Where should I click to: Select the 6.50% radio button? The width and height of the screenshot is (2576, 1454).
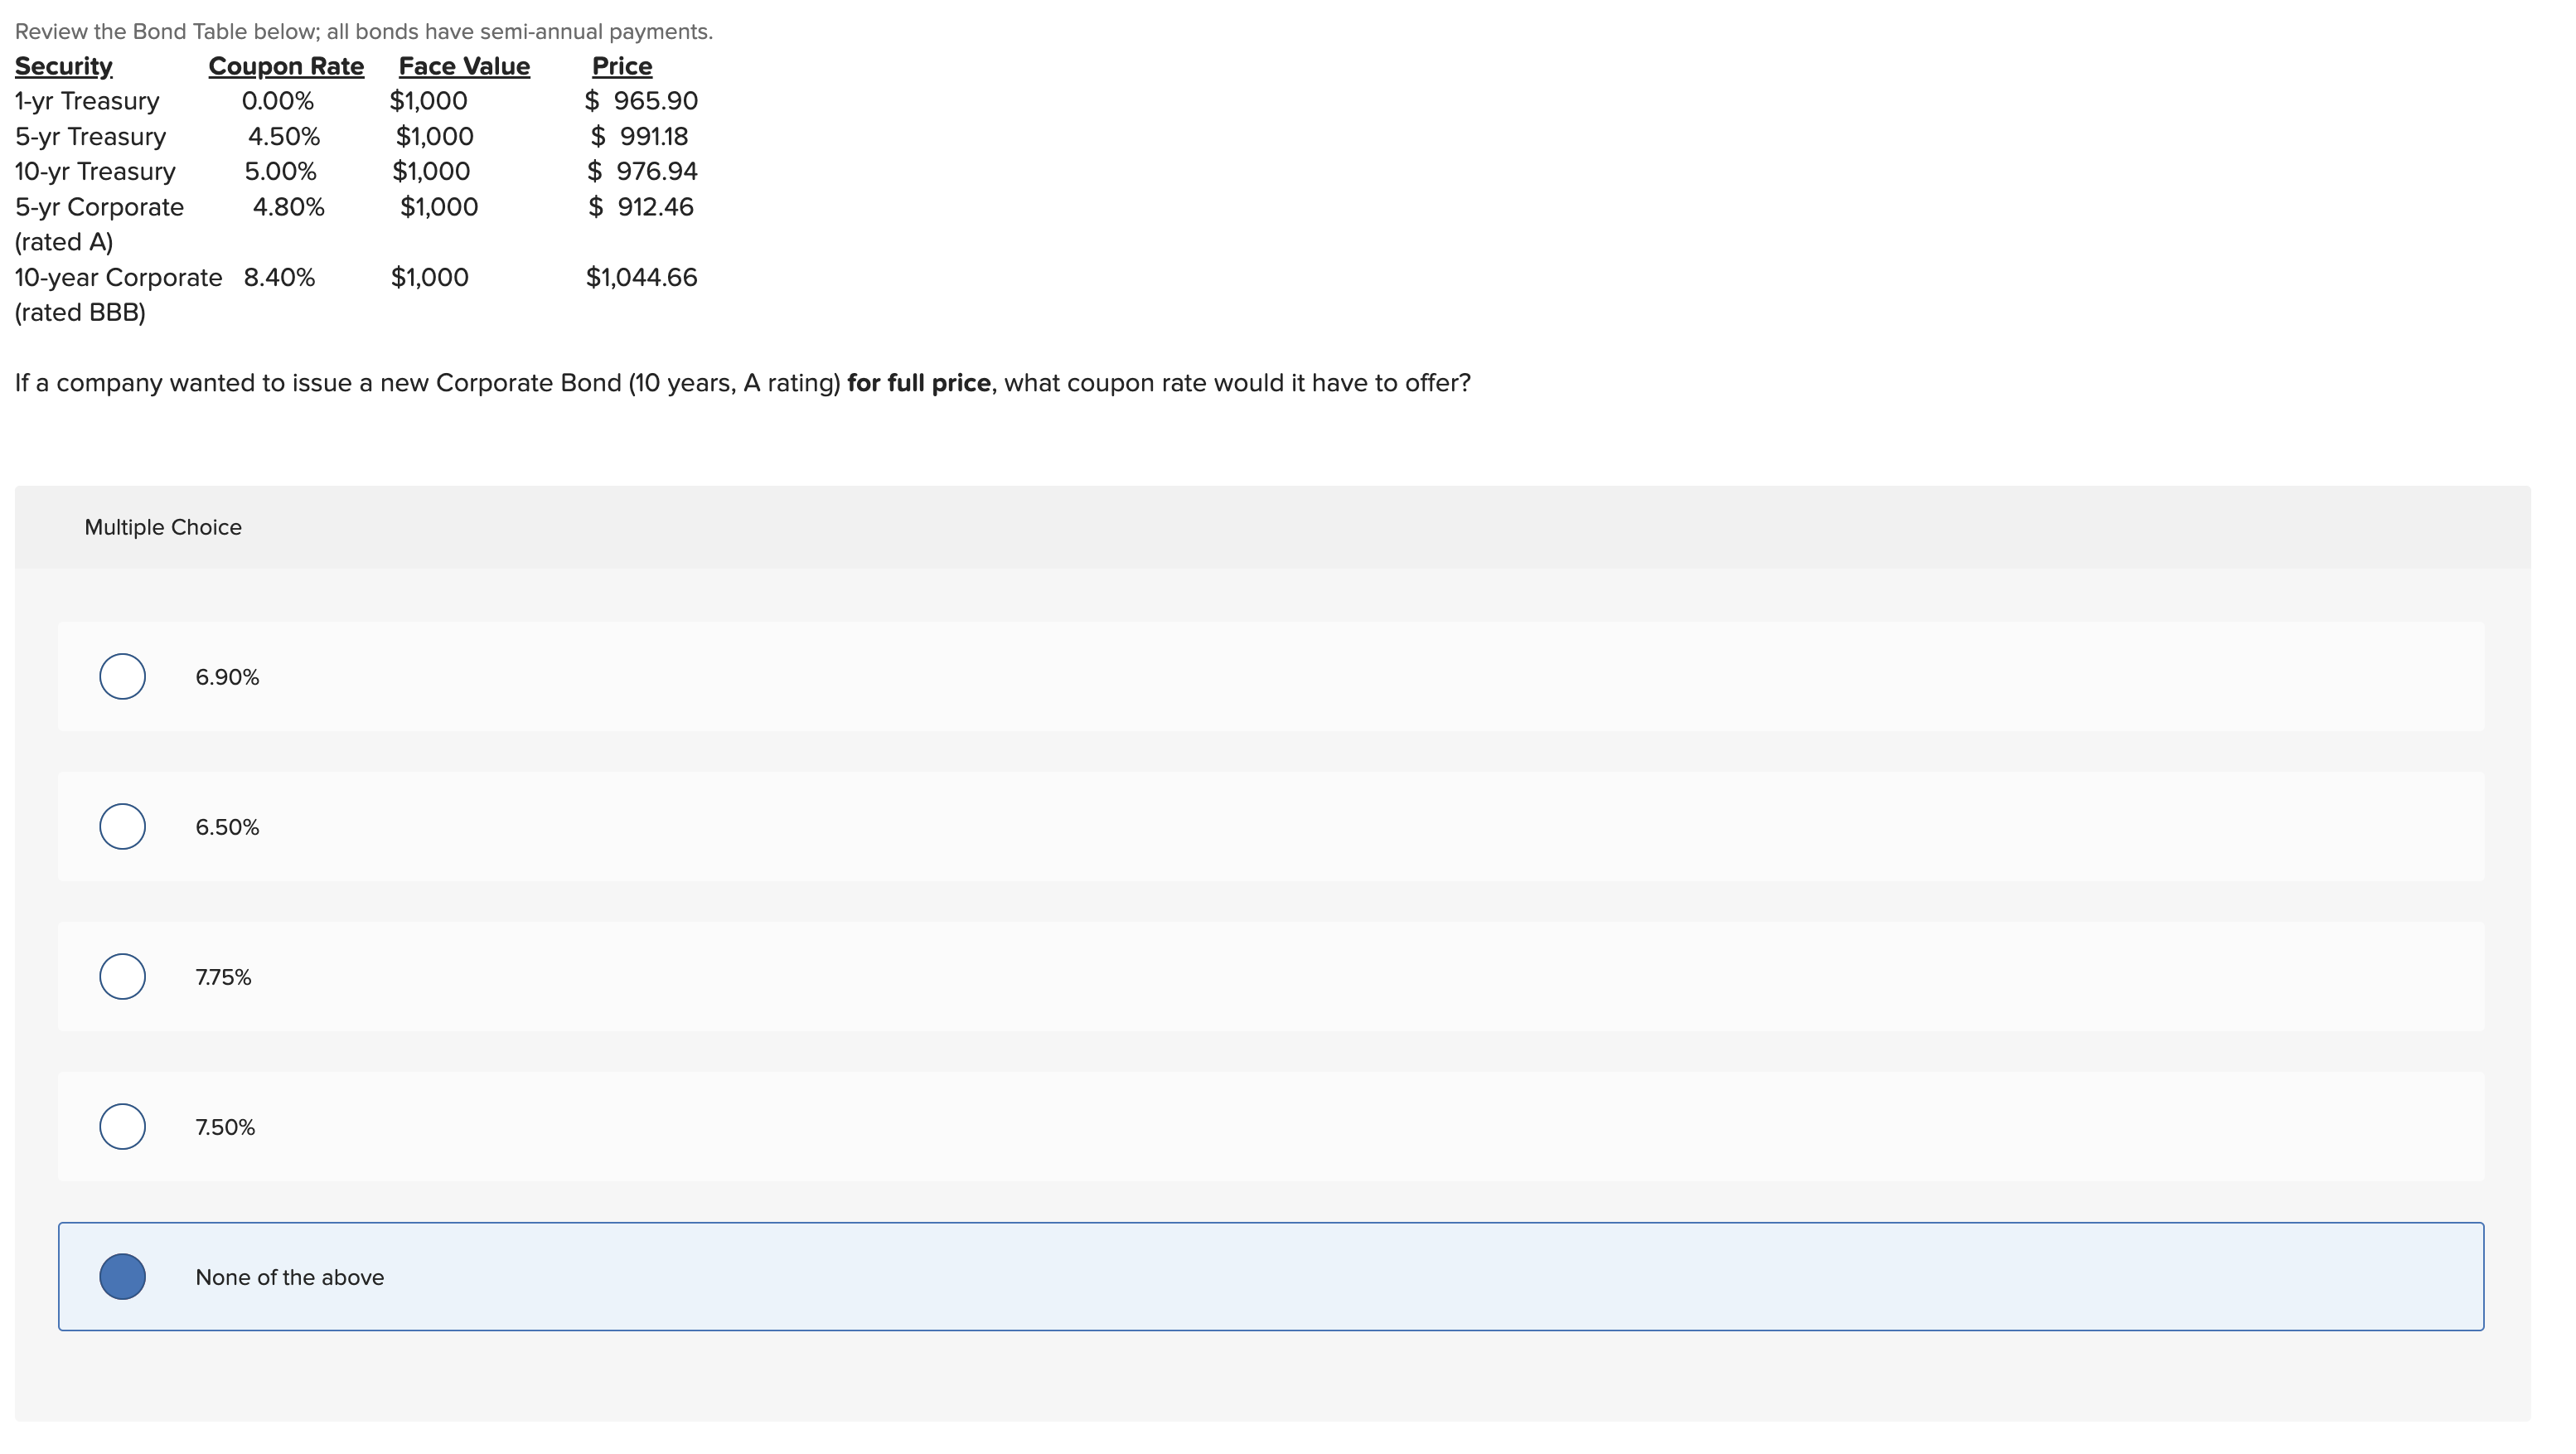pyautogui.click(x=122, y=826)
